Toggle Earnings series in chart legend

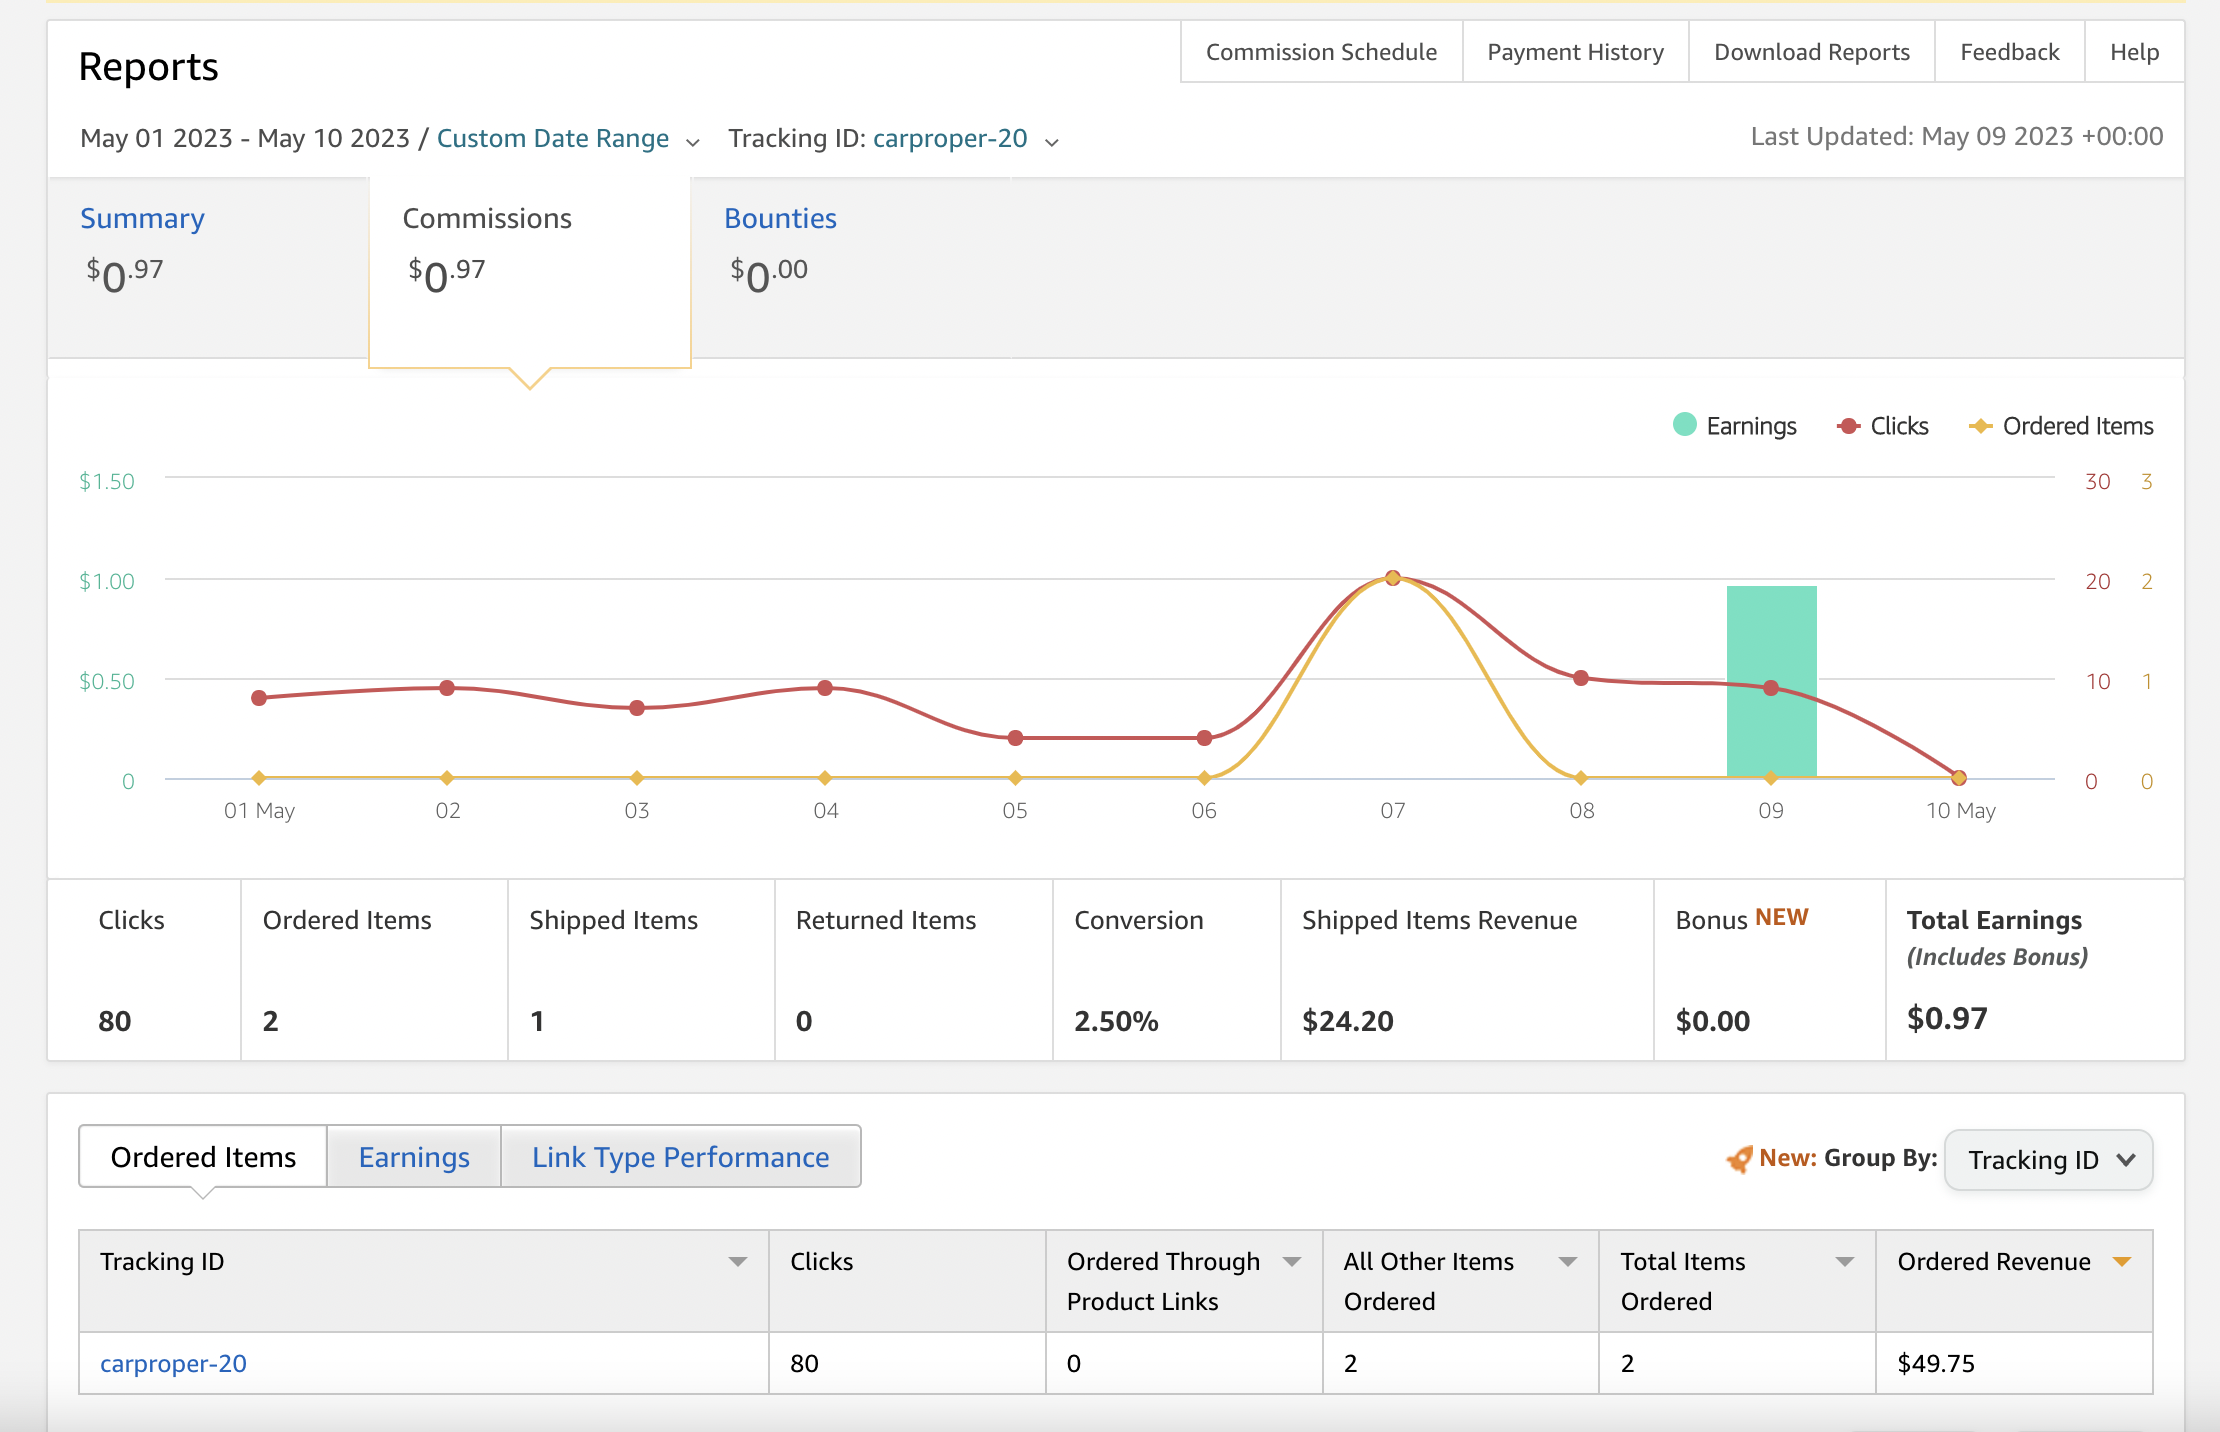pos(1735,426)
